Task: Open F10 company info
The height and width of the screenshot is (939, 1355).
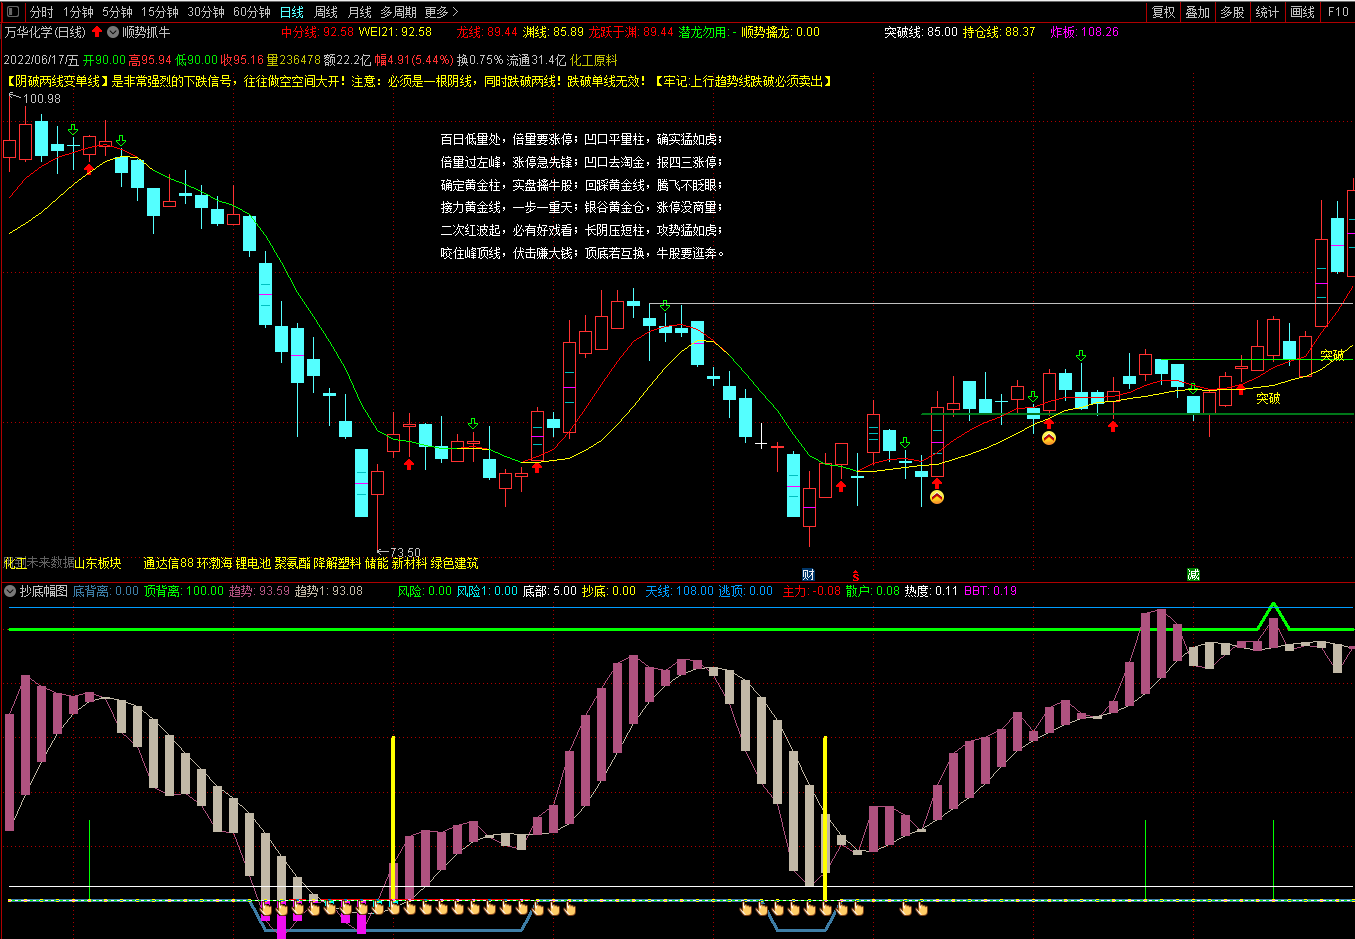Action: (1338, 12)
